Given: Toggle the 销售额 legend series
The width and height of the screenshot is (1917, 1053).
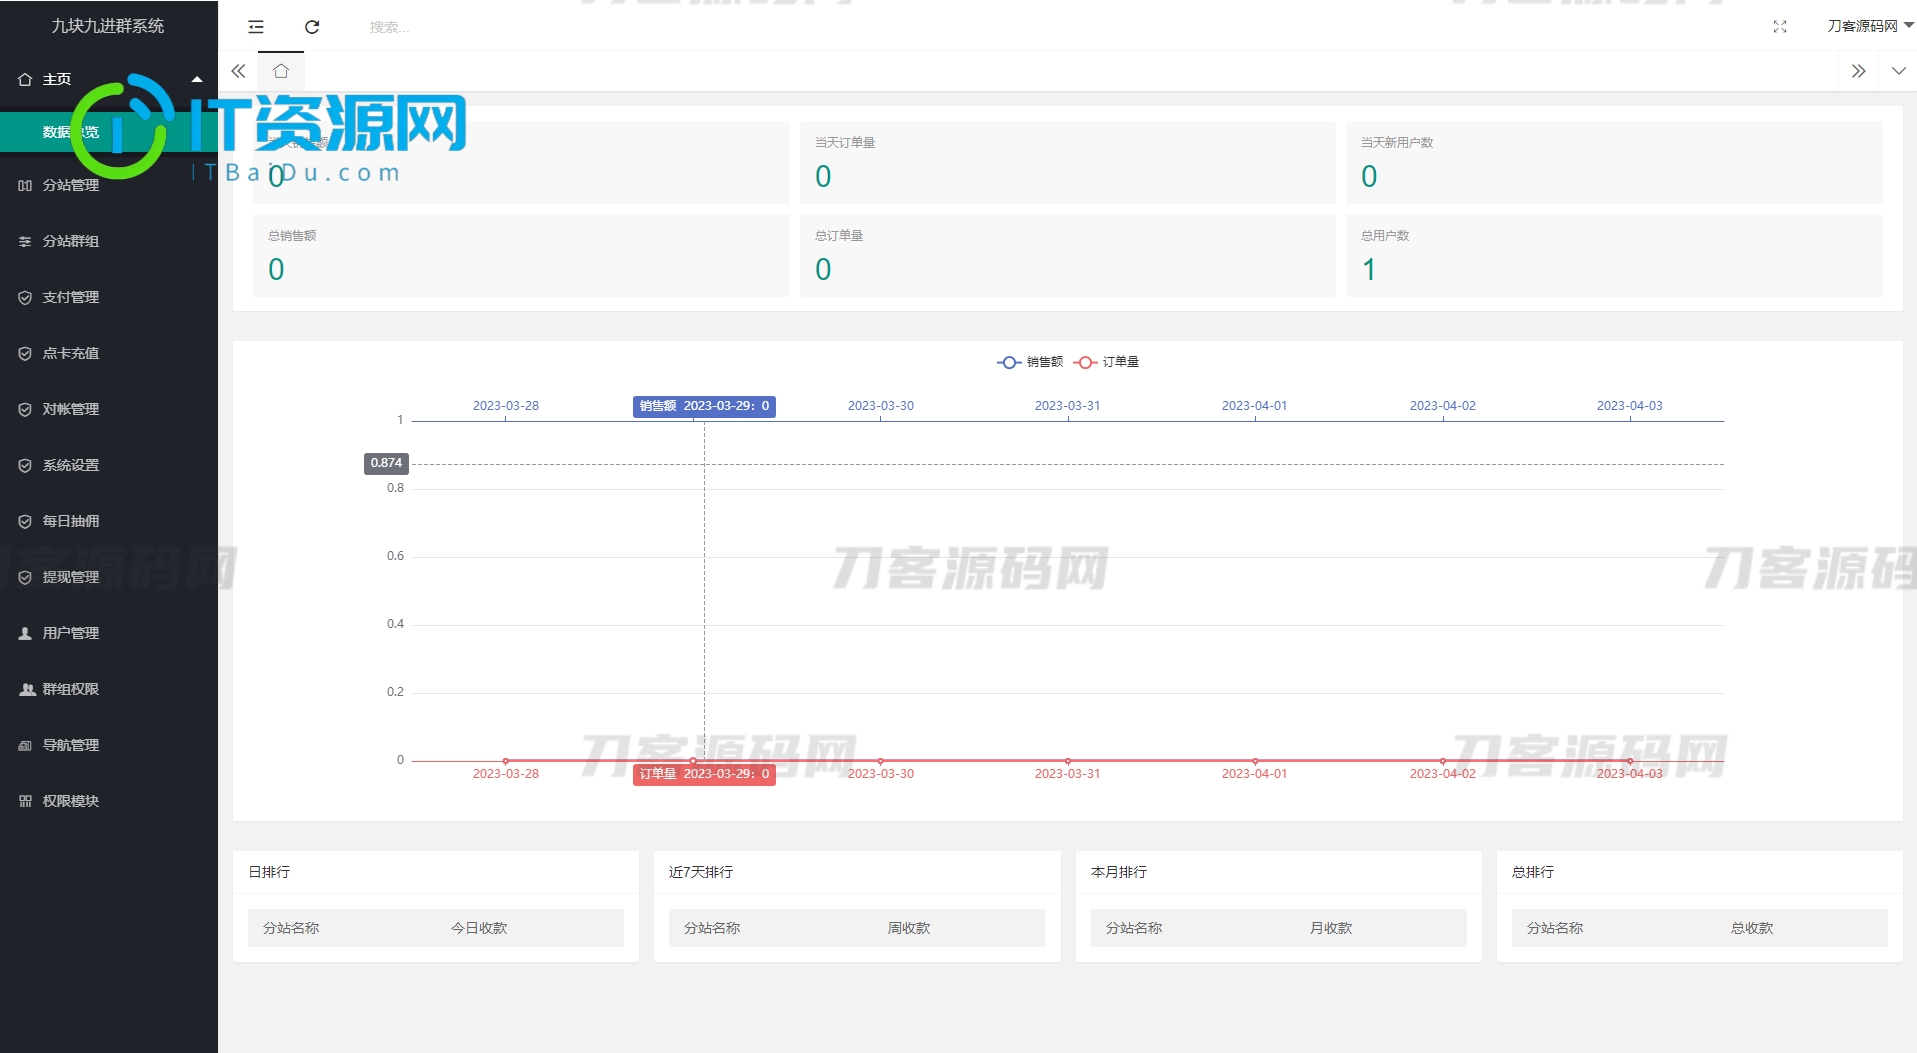Looking at the screenshot, I should (x=1030, y=362).
